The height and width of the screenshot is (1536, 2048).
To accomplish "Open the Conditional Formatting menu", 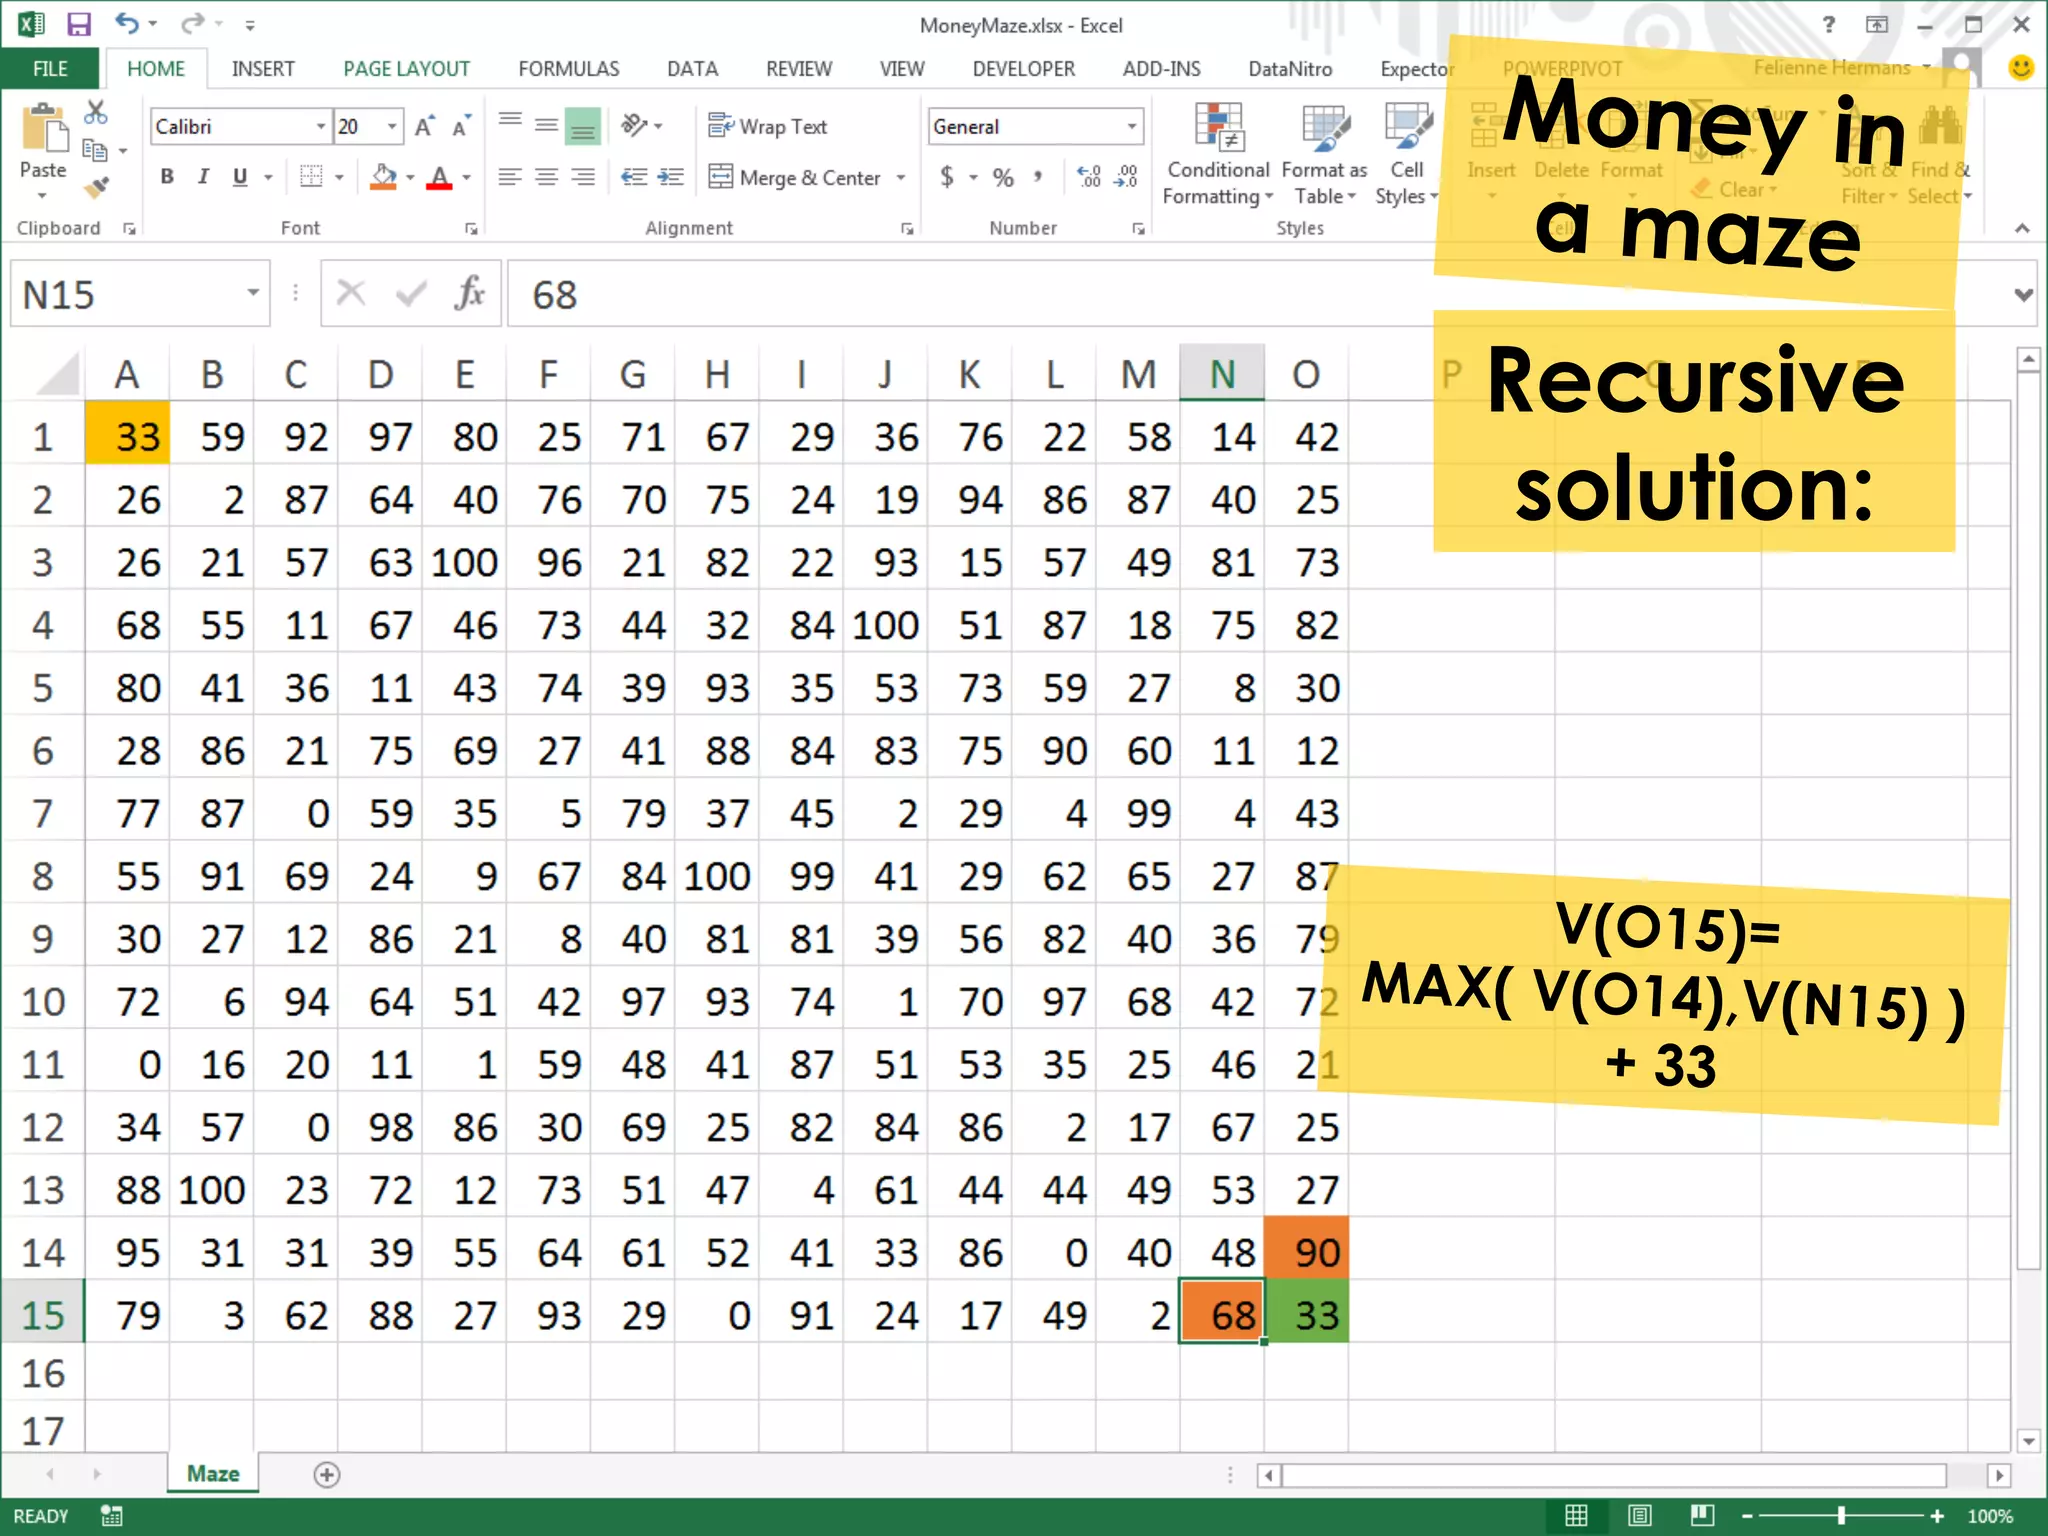I will [1218, 154].
